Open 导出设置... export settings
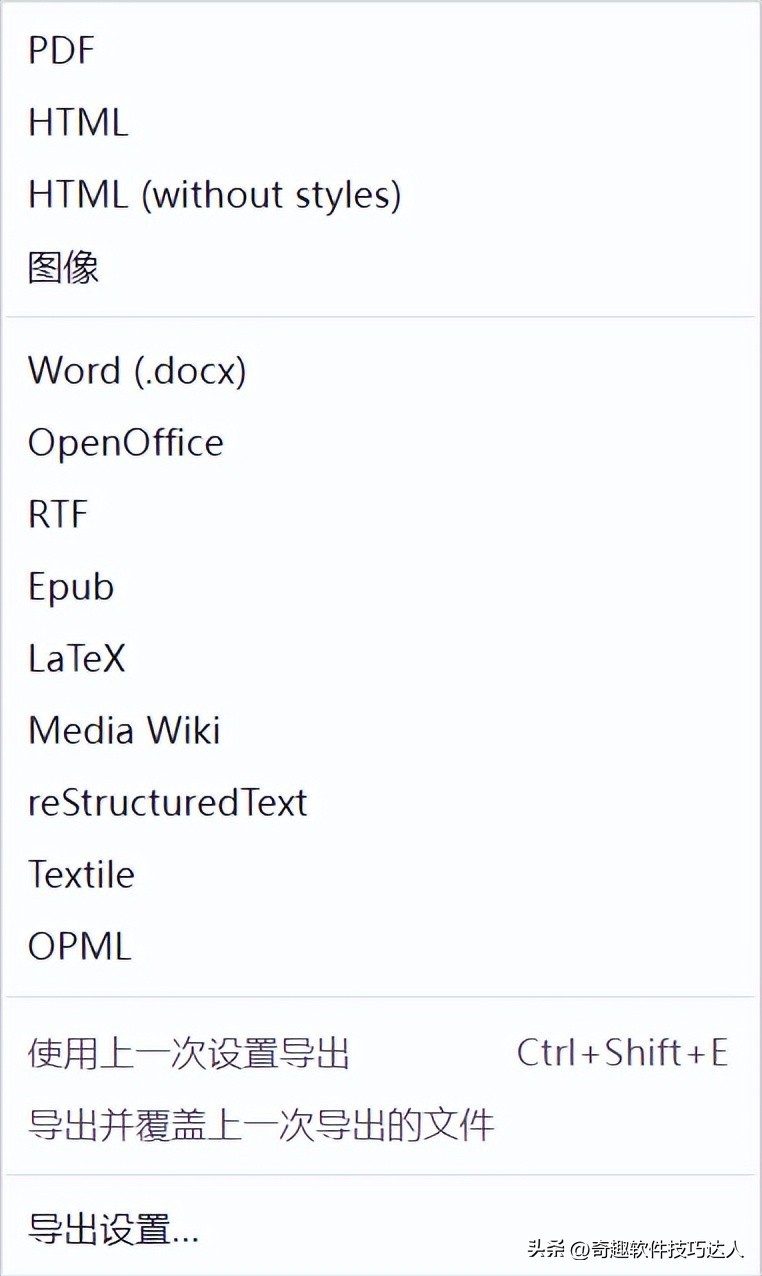 113,1229
